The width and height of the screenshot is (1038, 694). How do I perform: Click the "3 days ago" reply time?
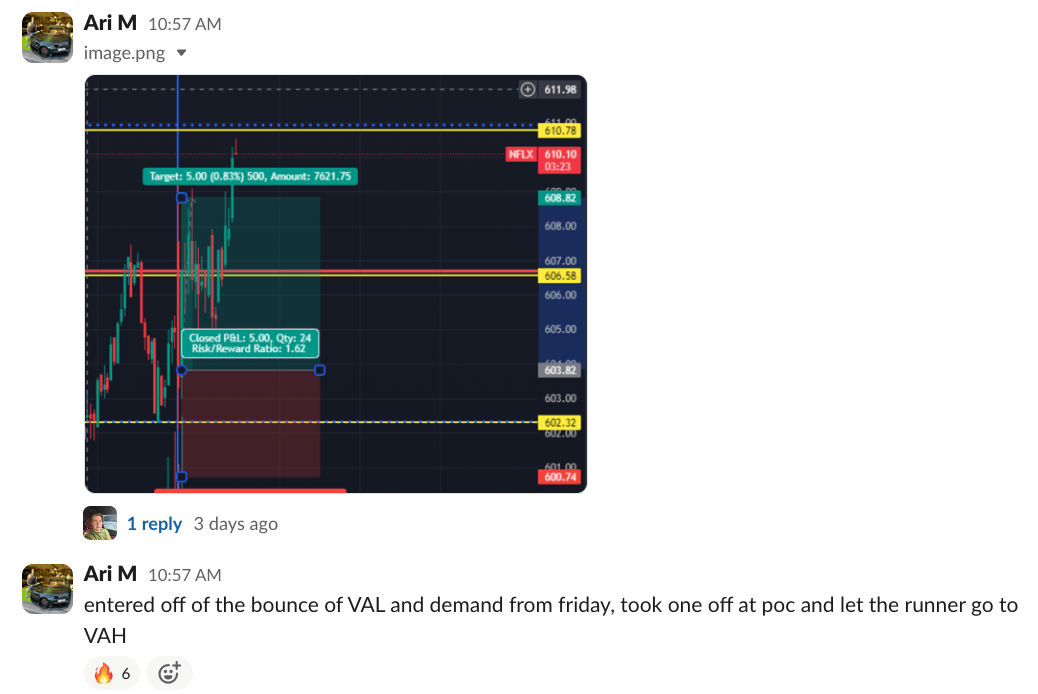(236, 523)
